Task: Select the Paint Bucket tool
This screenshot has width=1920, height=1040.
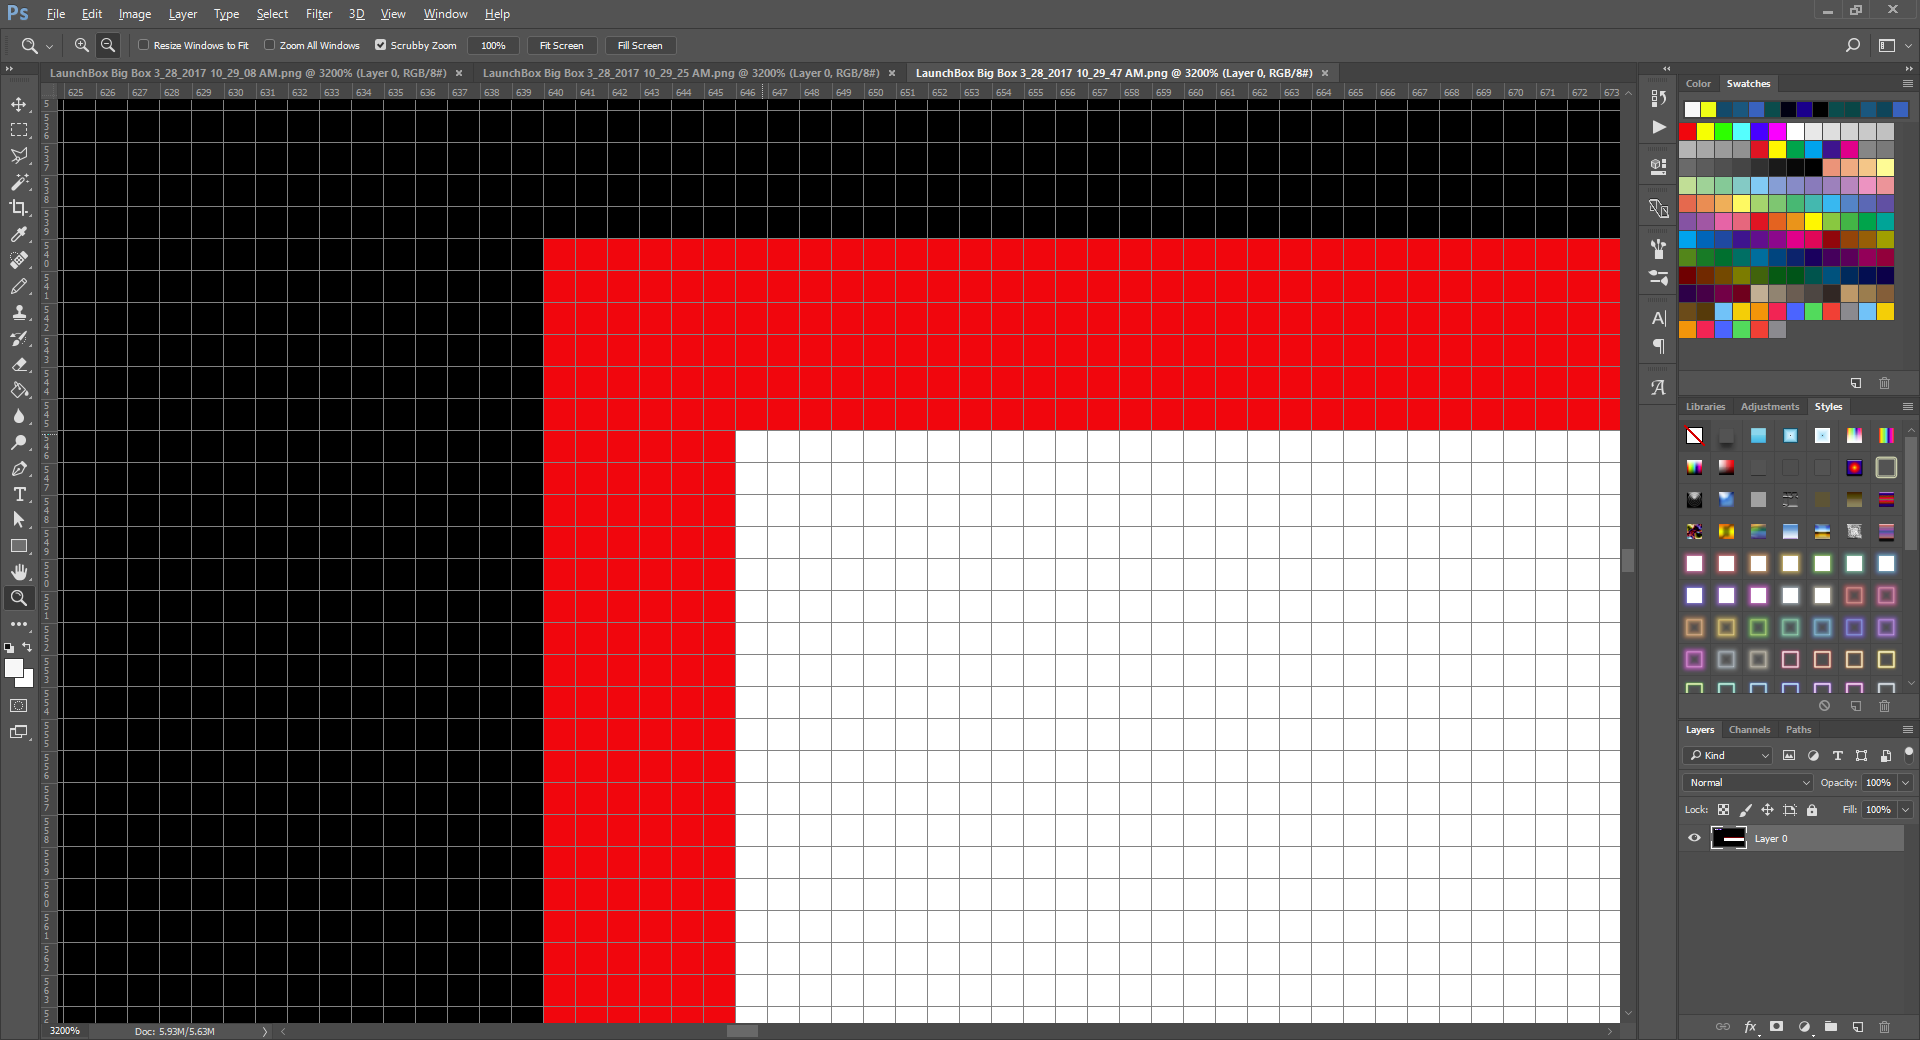Action: (x=19, y=390)
